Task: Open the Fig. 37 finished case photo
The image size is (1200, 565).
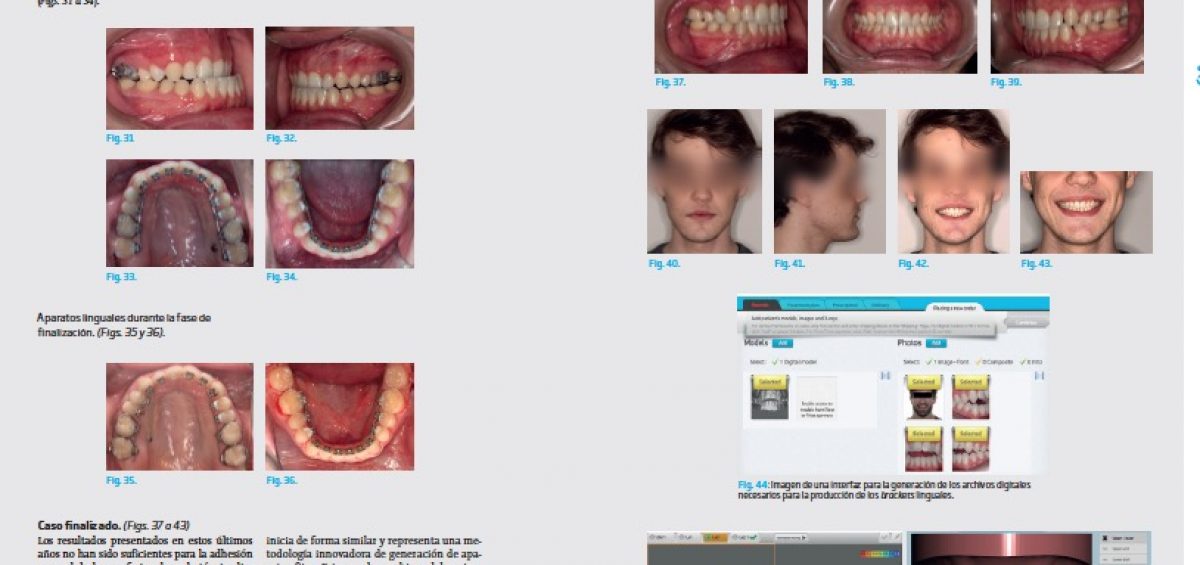Action: tap(731, 37)
